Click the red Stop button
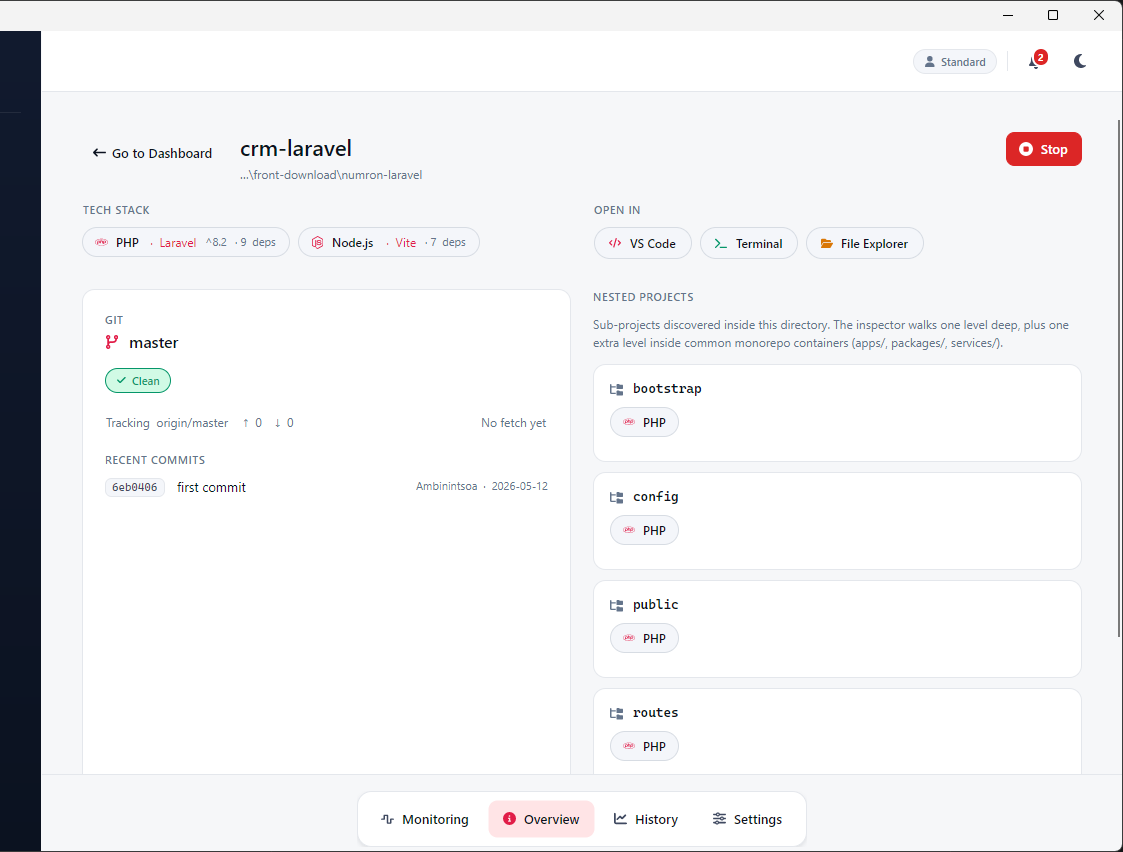Viewport: 1123px width, 852px height. pyautogui.click(x=1044, y=149)
